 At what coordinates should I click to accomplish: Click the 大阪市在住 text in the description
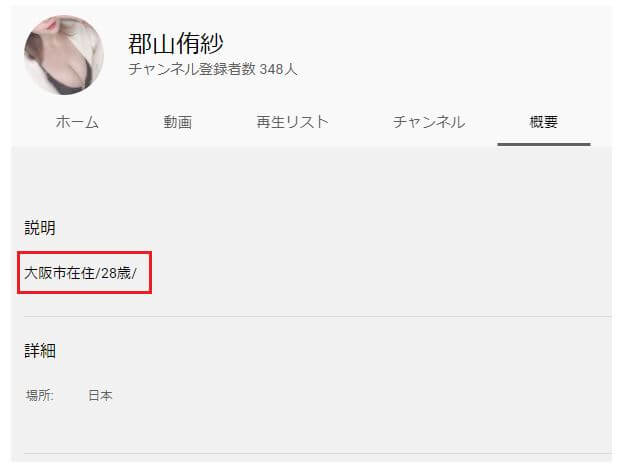coord(60,273)
